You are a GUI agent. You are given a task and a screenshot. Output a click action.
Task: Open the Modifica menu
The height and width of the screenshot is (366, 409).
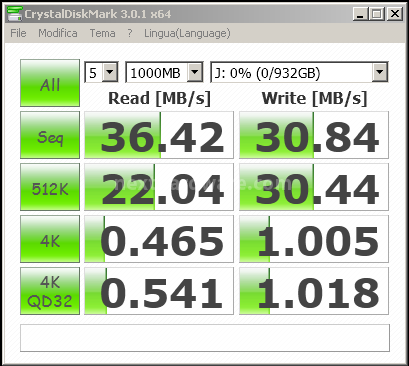coord(58,33)
